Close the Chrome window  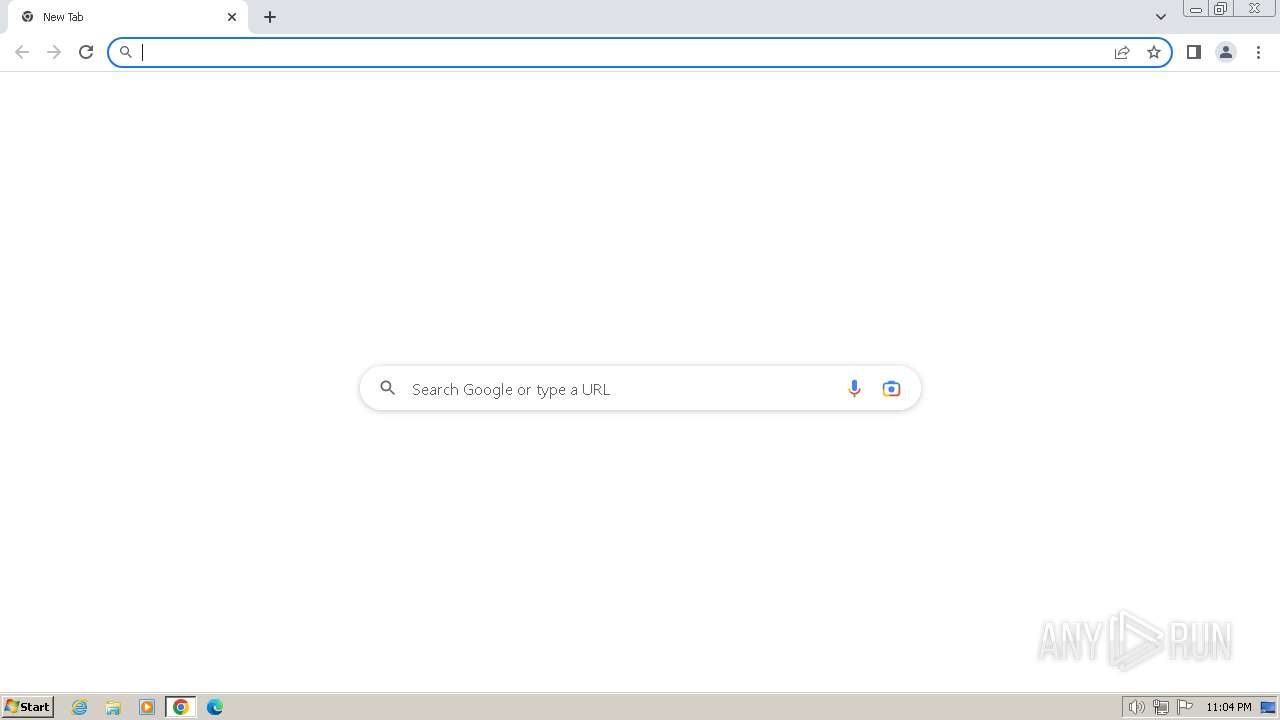click(1254, 9)
